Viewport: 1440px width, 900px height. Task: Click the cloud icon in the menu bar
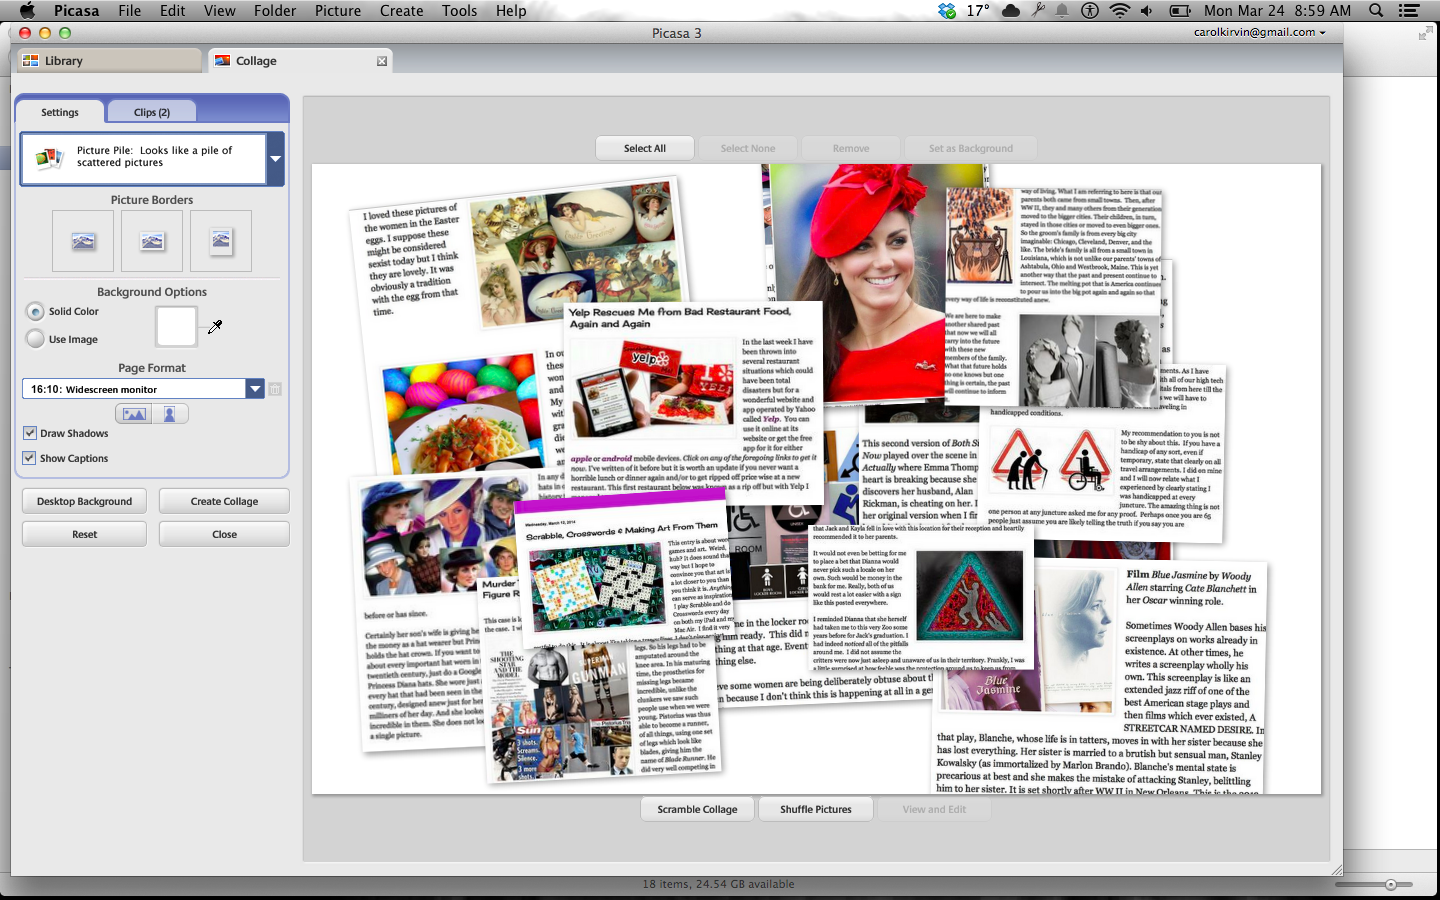(1011, 10)
